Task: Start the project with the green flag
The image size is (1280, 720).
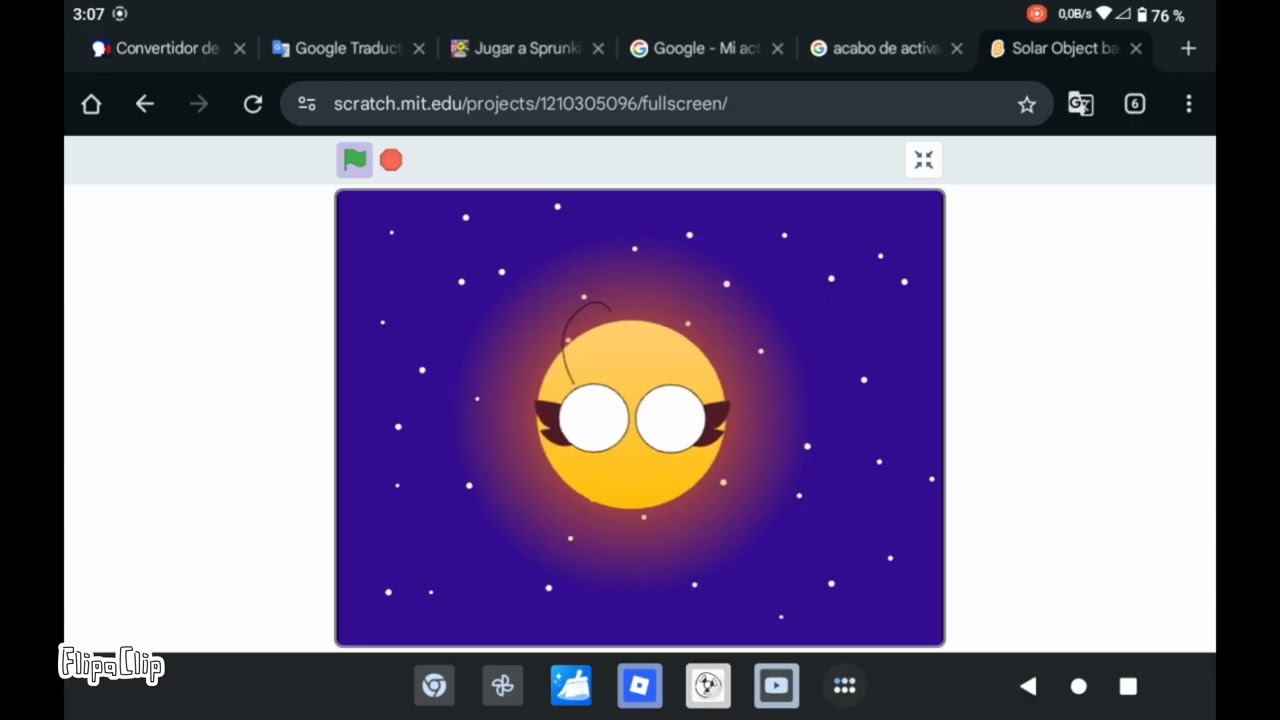Action: click(x=355, y=160)
